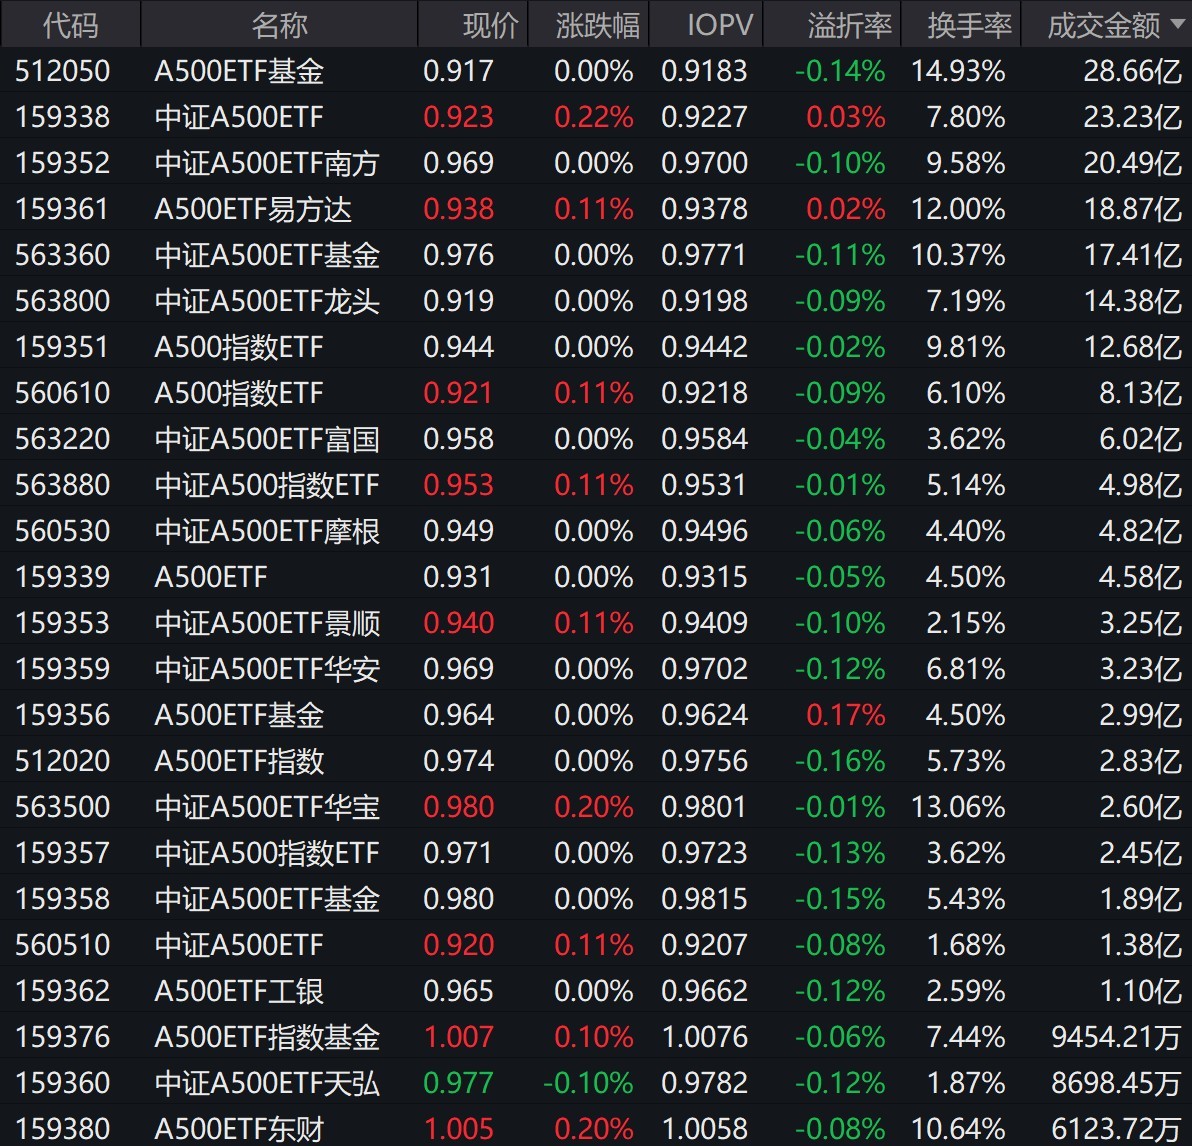Screen dimensions: 1192x1146
Task: Click turnover amount 8698.45万
Action: 1116,1084
